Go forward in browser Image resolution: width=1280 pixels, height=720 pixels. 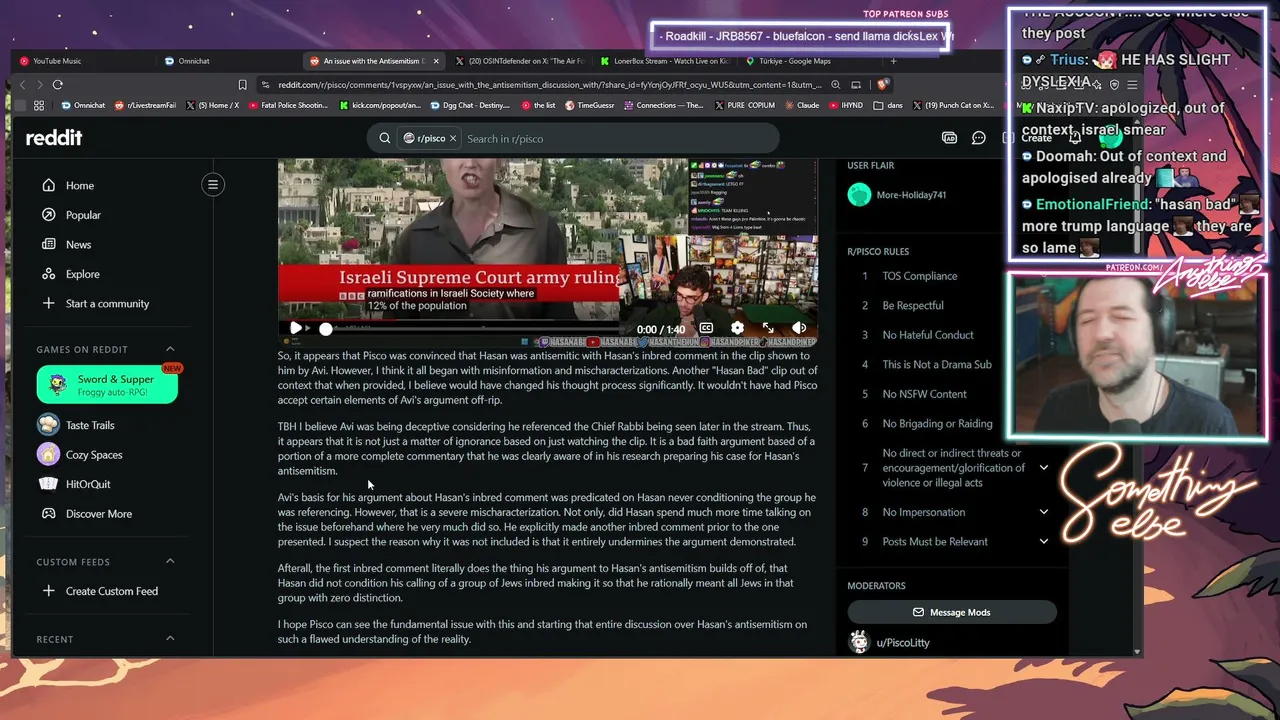click(x=40, y=85)
